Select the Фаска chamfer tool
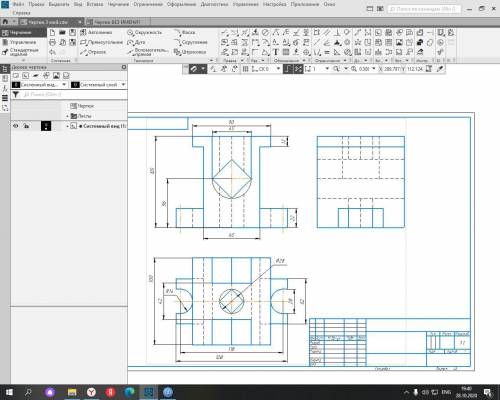This screenshot has width=500, height=400. pos(185,32)
